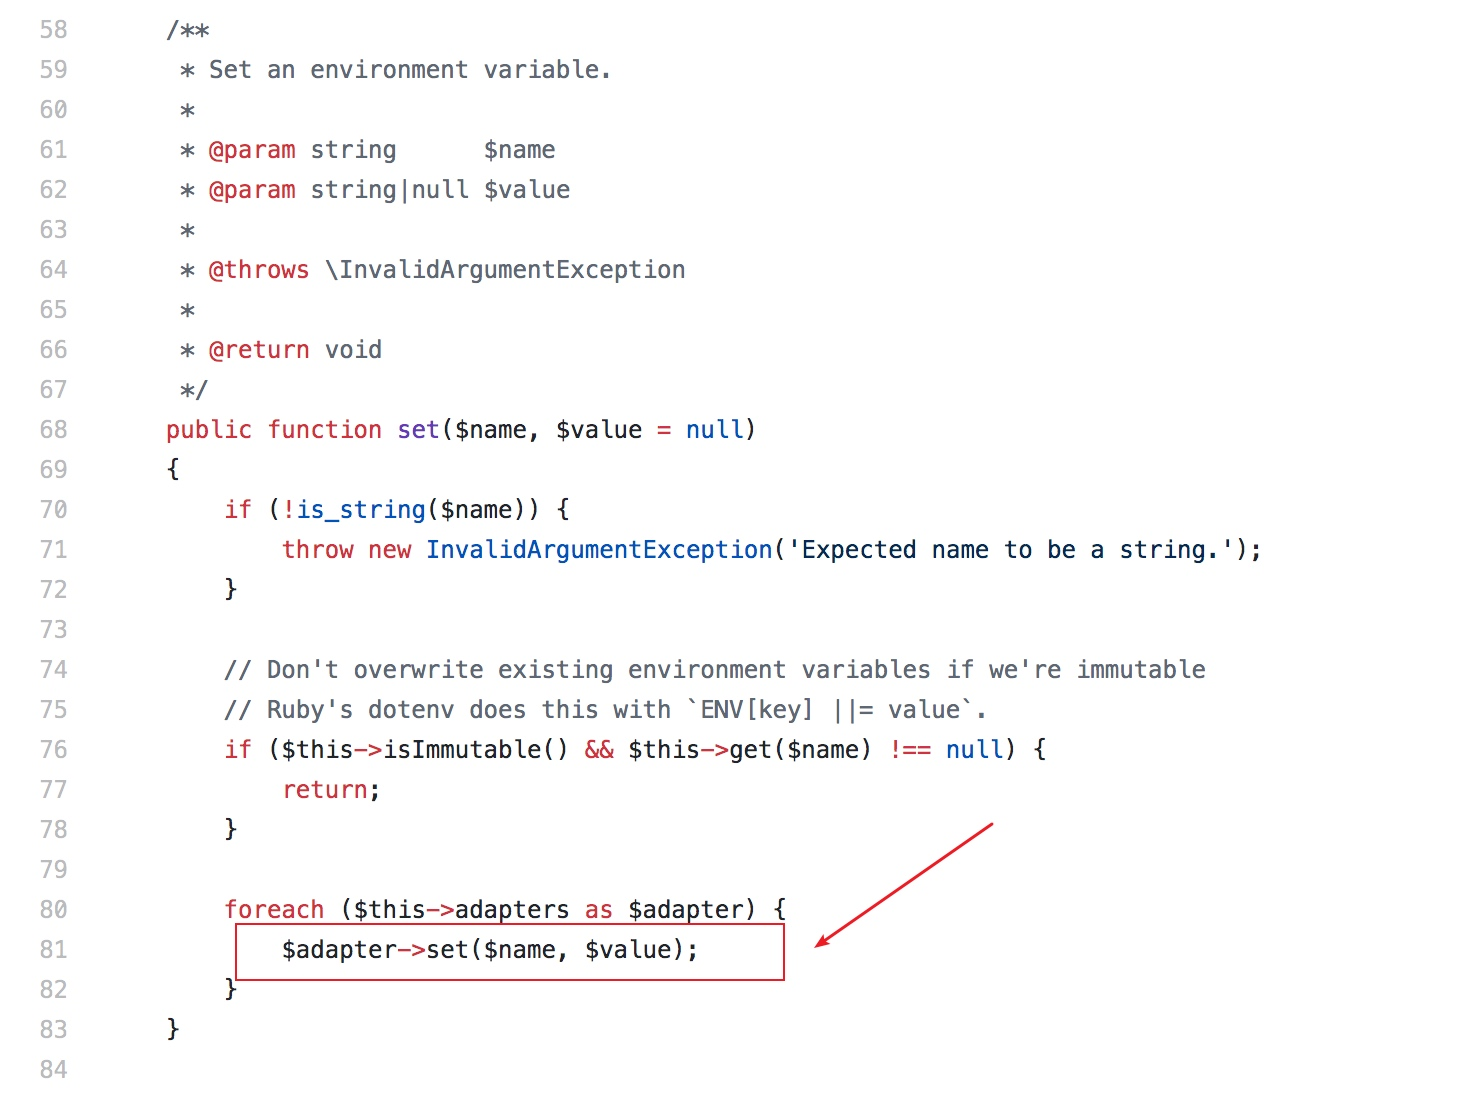1472x1096 pixels.
Task: Click line number 58
Action: [x=53, y=30]
